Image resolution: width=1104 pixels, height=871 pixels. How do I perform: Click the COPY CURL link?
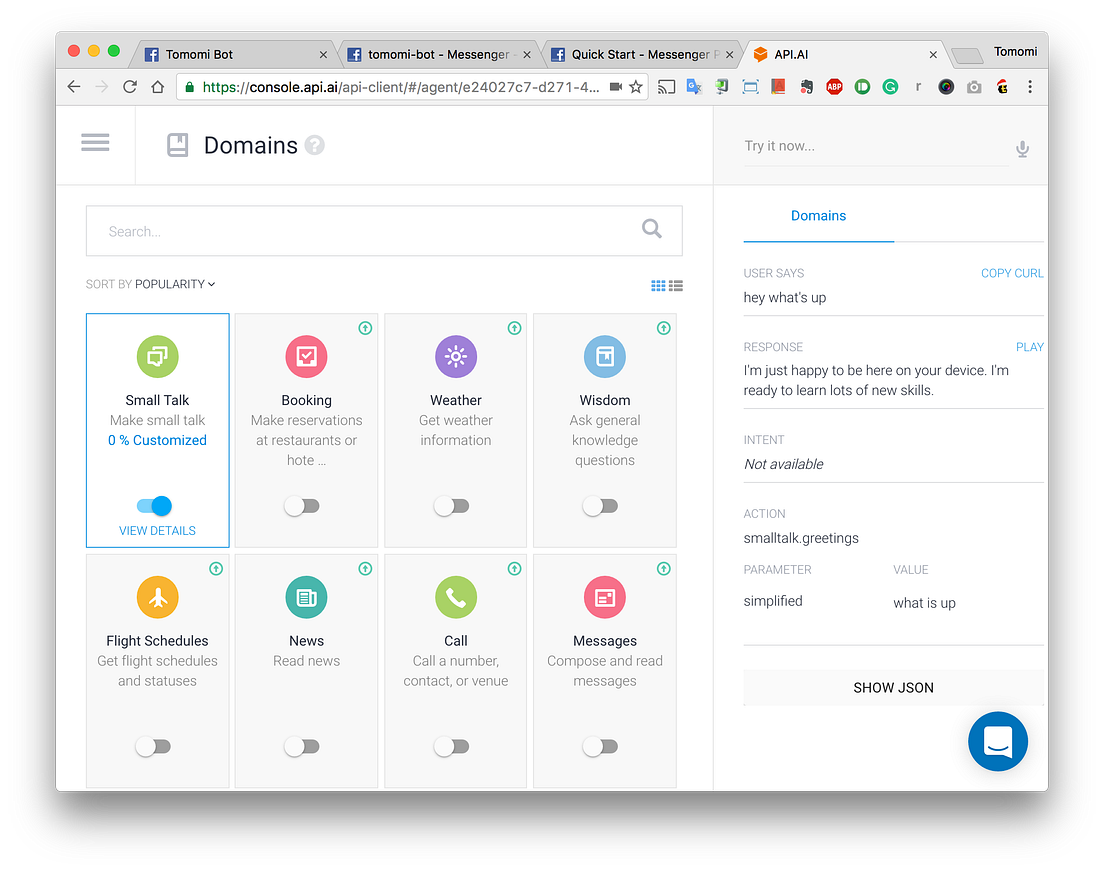coord(1011,272)
